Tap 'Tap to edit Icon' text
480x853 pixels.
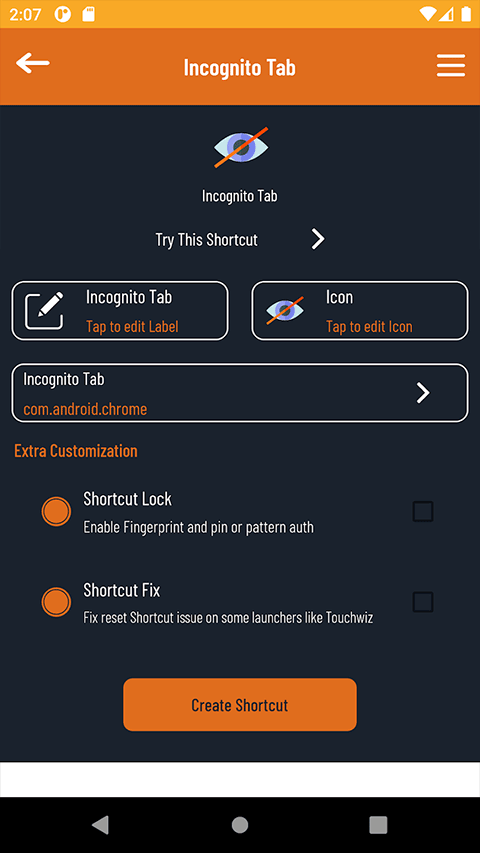[x=369, y=326]
